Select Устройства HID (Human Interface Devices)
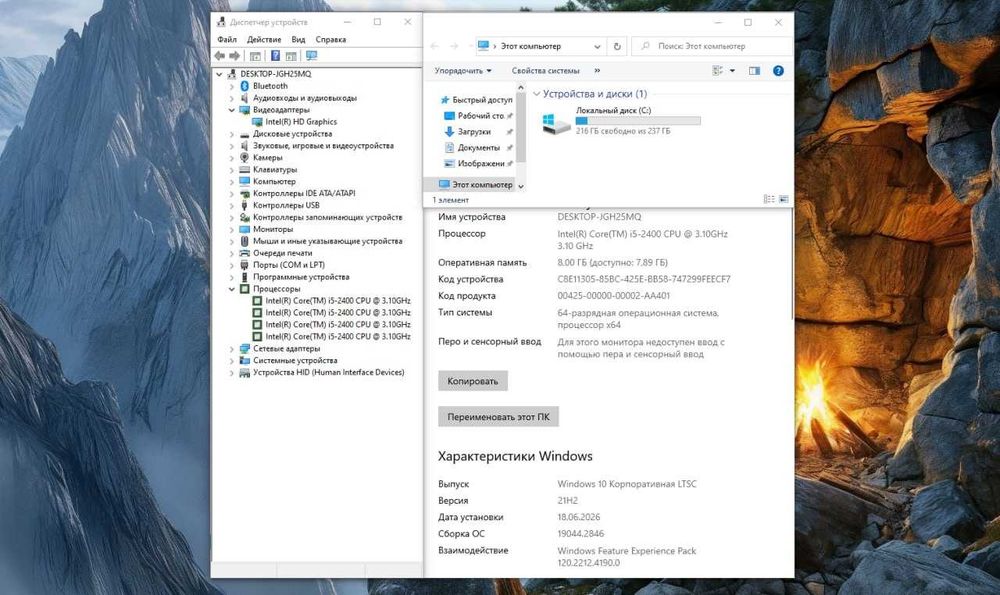Viewport: 1000px width, 595px height. 328,372
